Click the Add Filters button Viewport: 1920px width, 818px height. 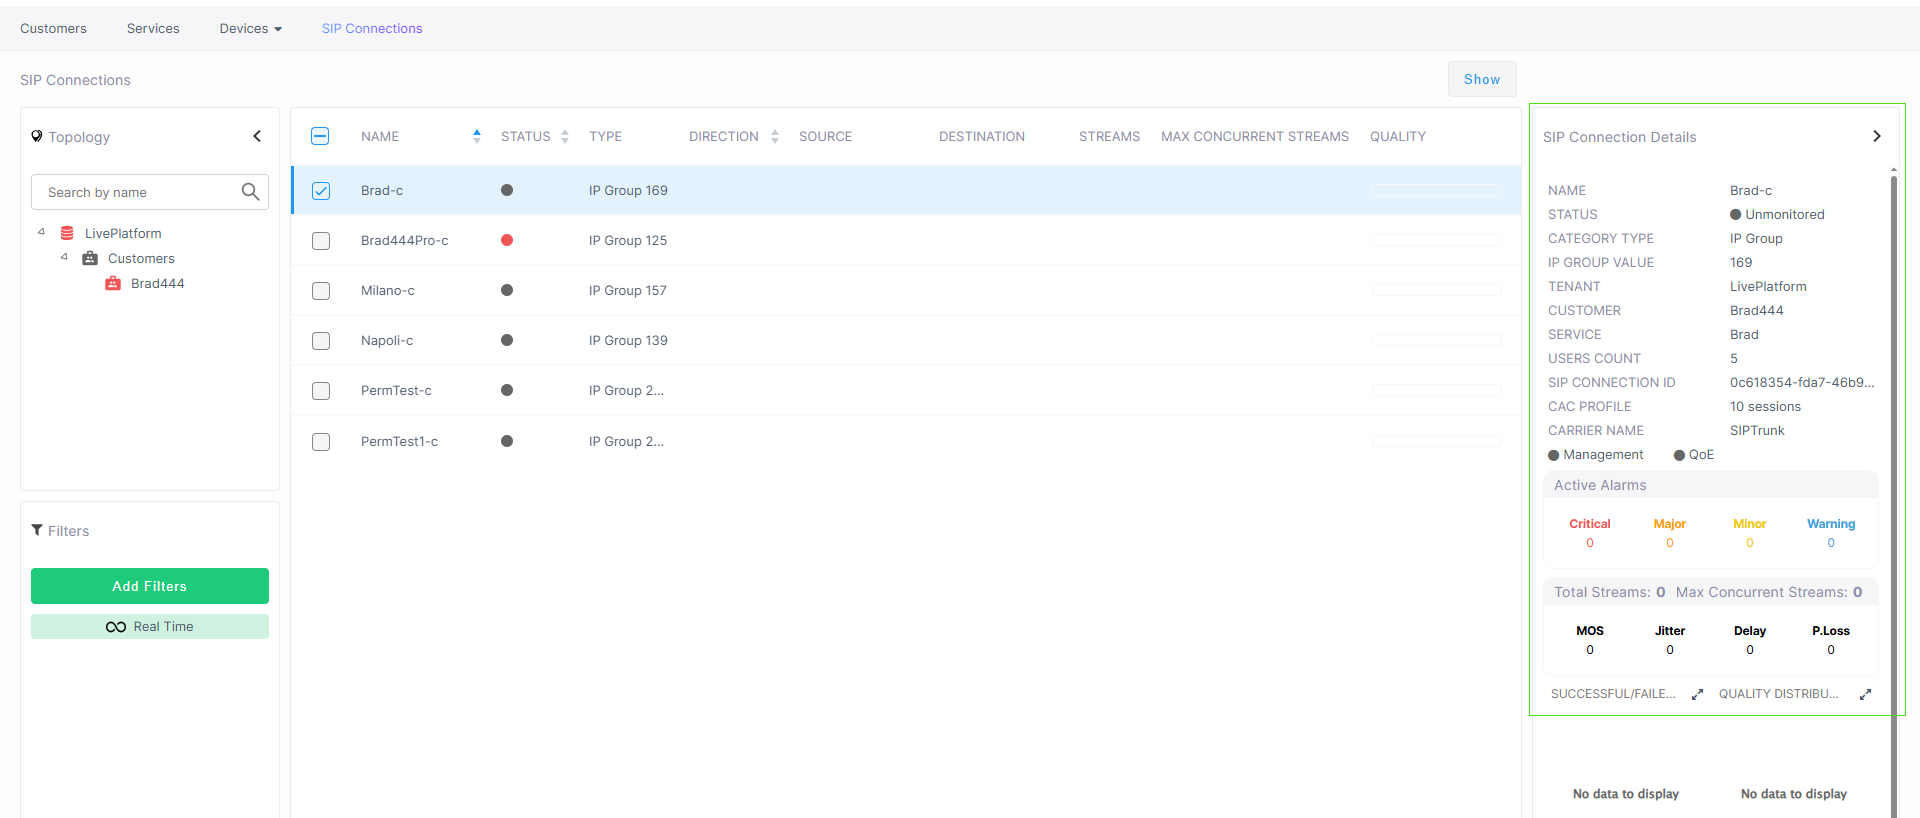[x=150, y=586]
